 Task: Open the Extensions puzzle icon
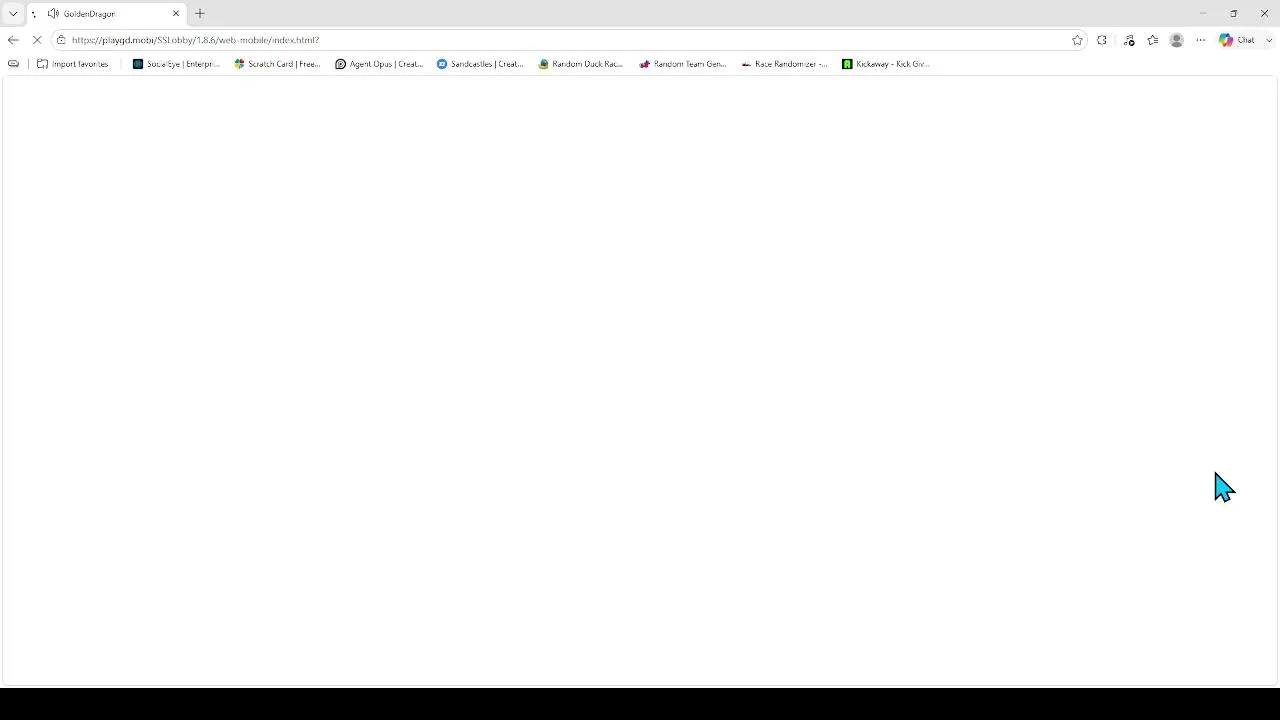pyautogui.click(x=1102, y=40)
